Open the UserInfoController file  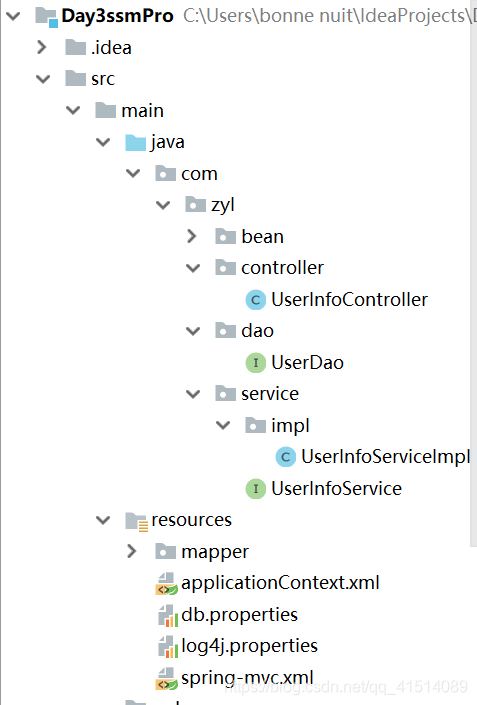click(350, 300)
